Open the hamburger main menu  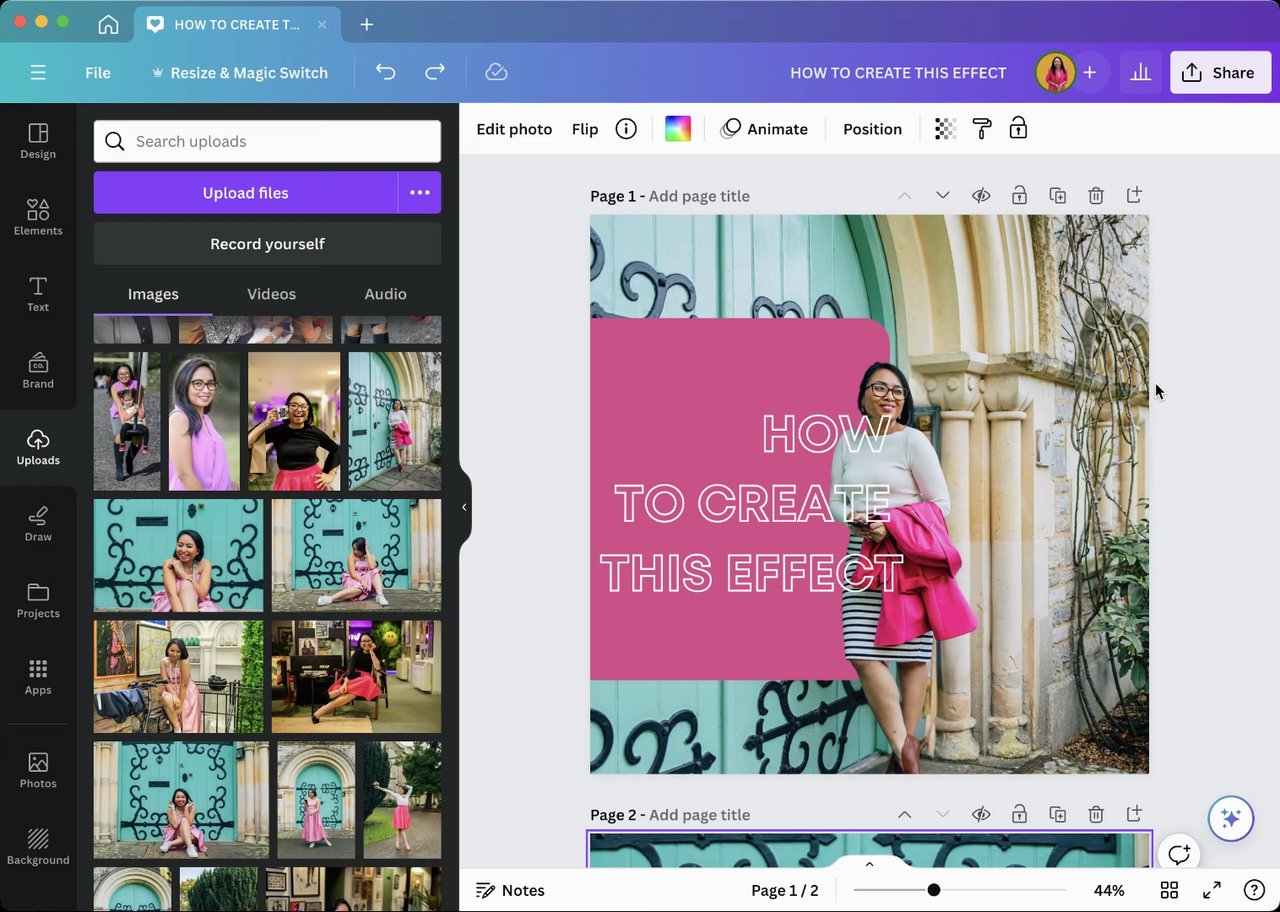pyautogui.click(x=38, y=73)
